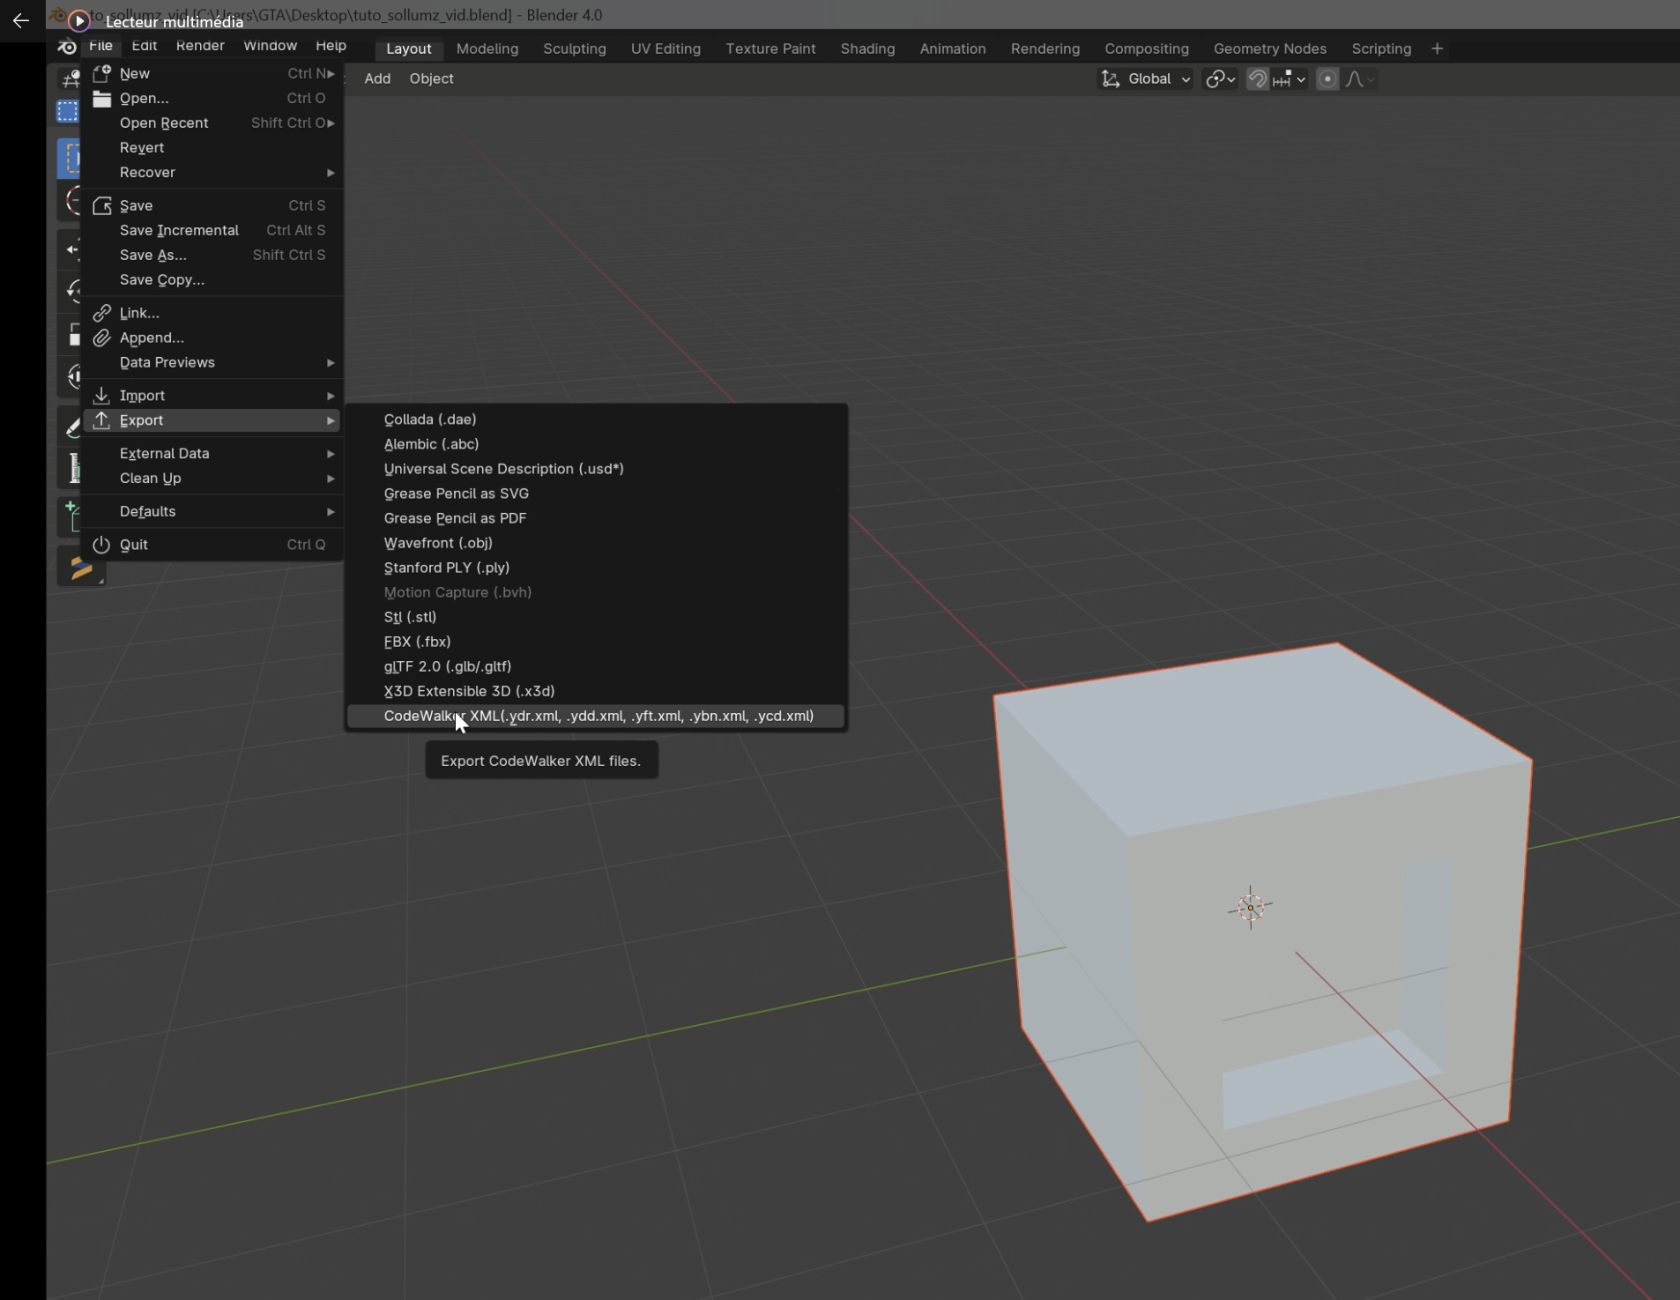Image resolution: width=1680 pixels, height=1300 pixels.
Task: Click the Transform Pivot Point icon
Action: tap(1220, 79)
